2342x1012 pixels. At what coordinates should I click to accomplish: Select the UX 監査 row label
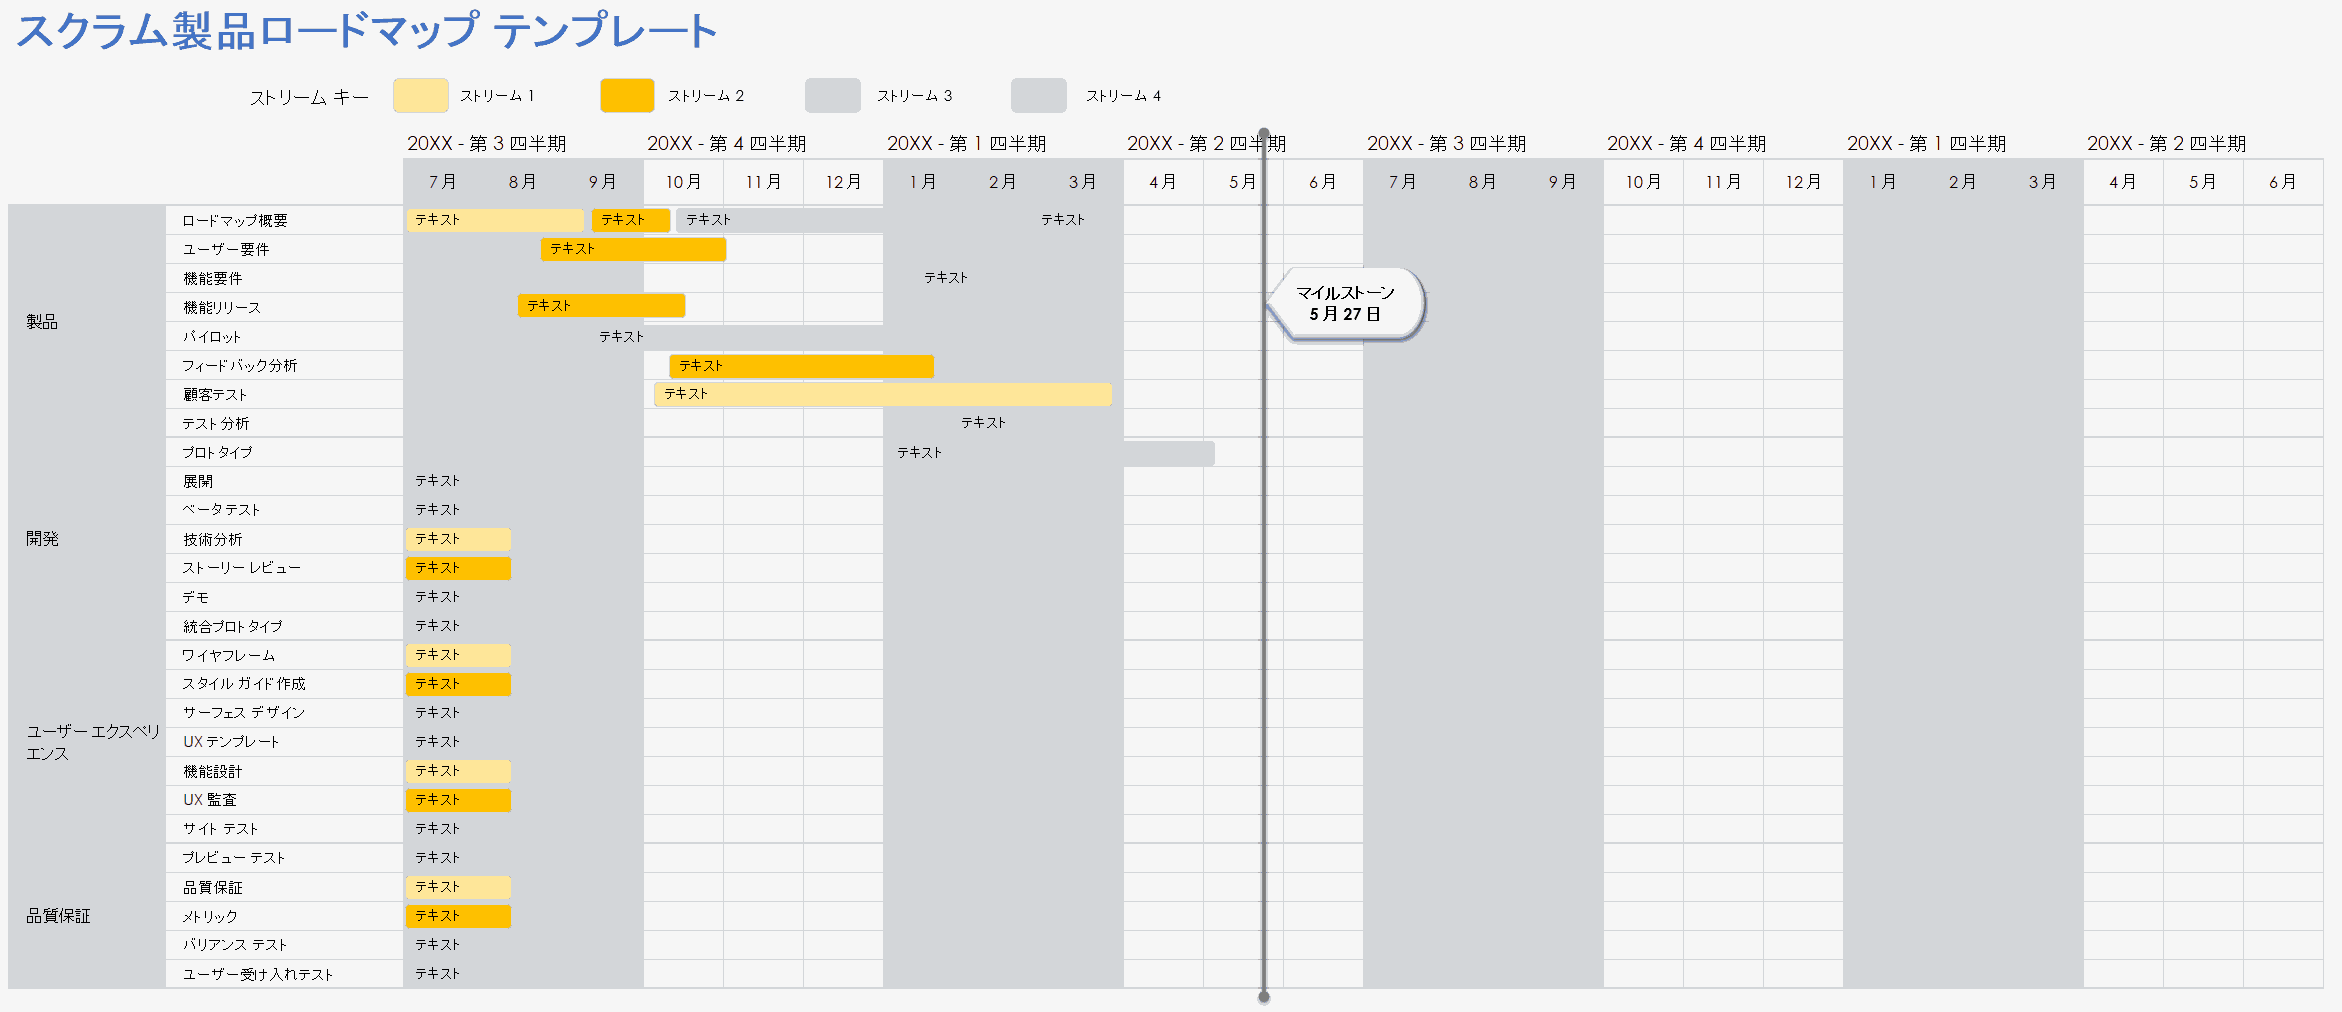210,800
